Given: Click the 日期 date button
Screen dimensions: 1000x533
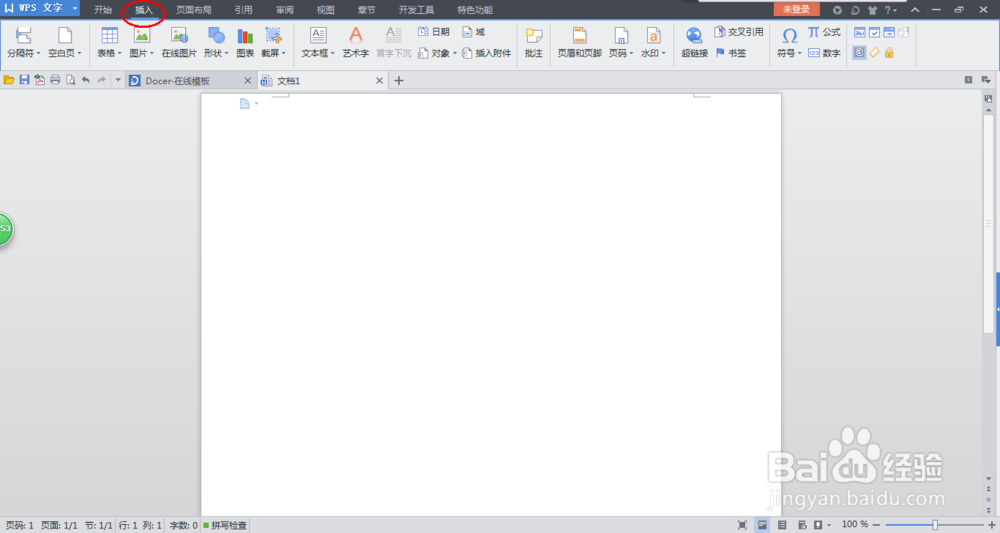Looking at the screenshot, I should tap(434, 32).
